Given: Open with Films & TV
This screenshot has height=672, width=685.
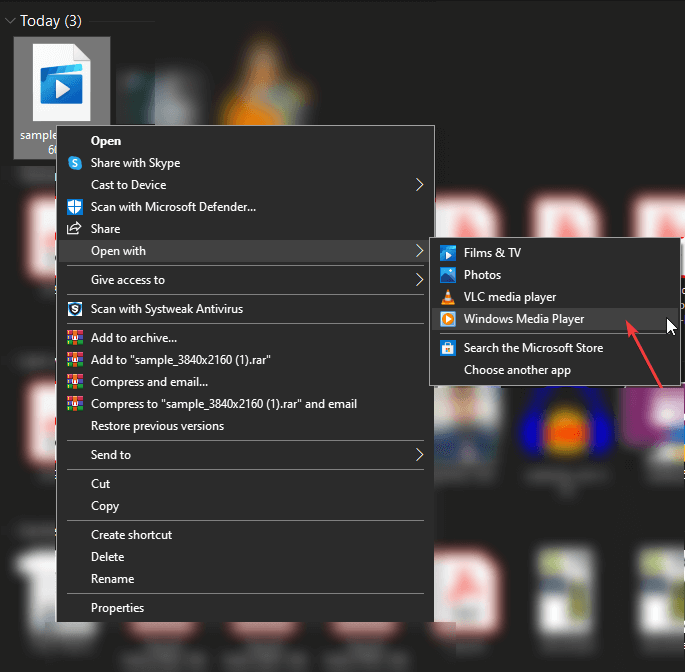Looking at the screenshot, I should [555, 253].
